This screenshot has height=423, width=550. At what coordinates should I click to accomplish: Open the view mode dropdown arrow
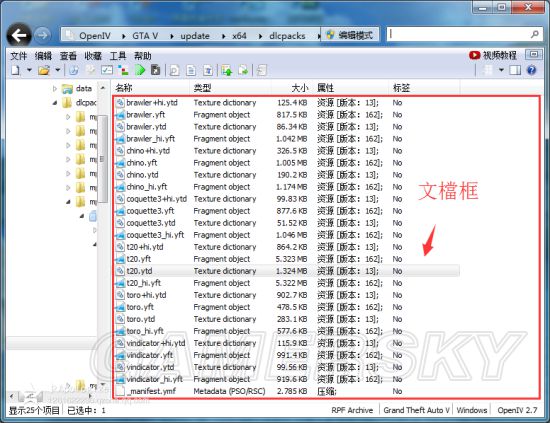click(501, 70)
